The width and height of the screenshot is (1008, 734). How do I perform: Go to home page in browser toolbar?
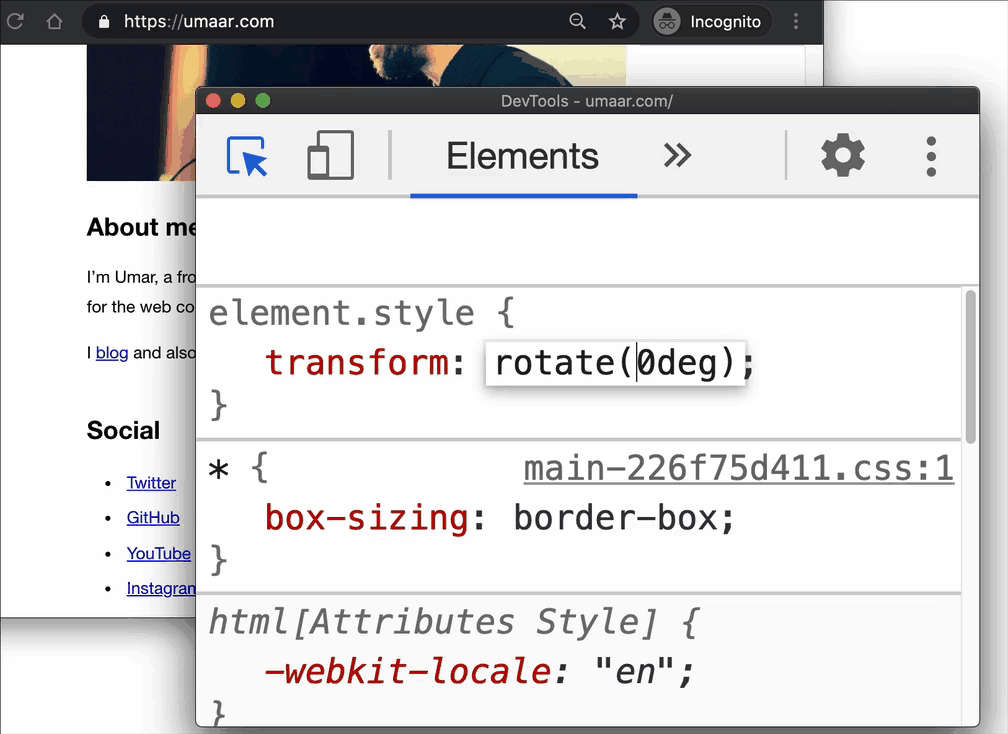pos(55,21)
